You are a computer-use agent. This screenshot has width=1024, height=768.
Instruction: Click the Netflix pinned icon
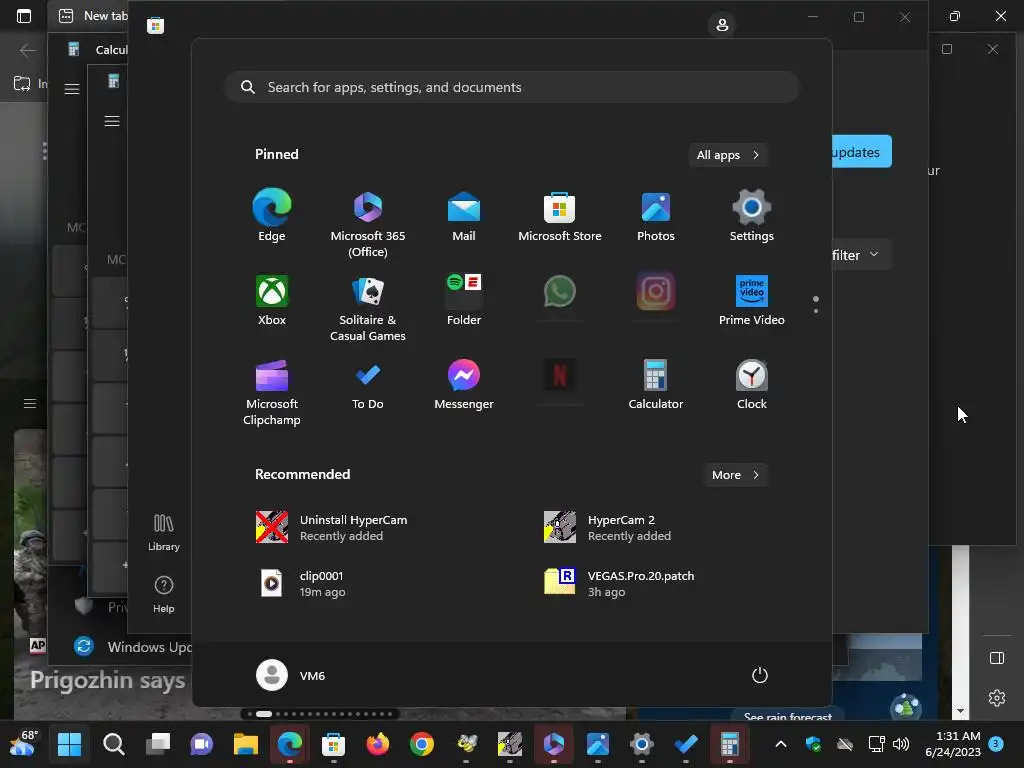560,376
